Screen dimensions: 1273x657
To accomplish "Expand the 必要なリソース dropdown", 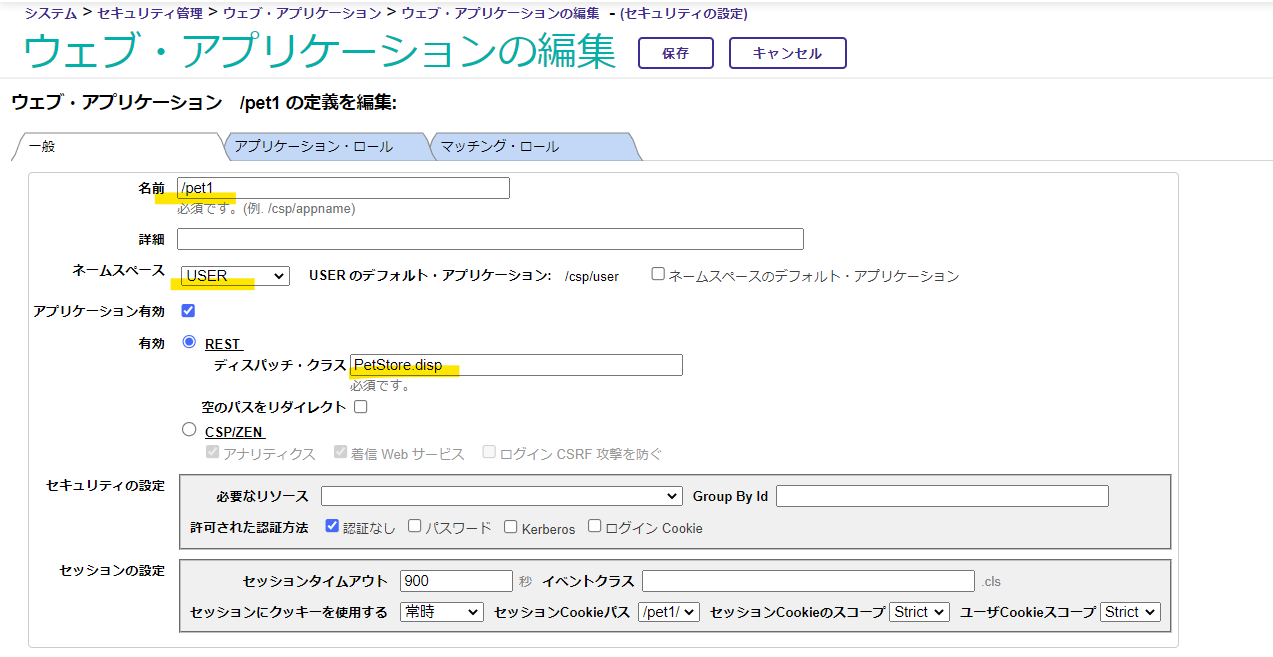I will (x=501, y=496).
